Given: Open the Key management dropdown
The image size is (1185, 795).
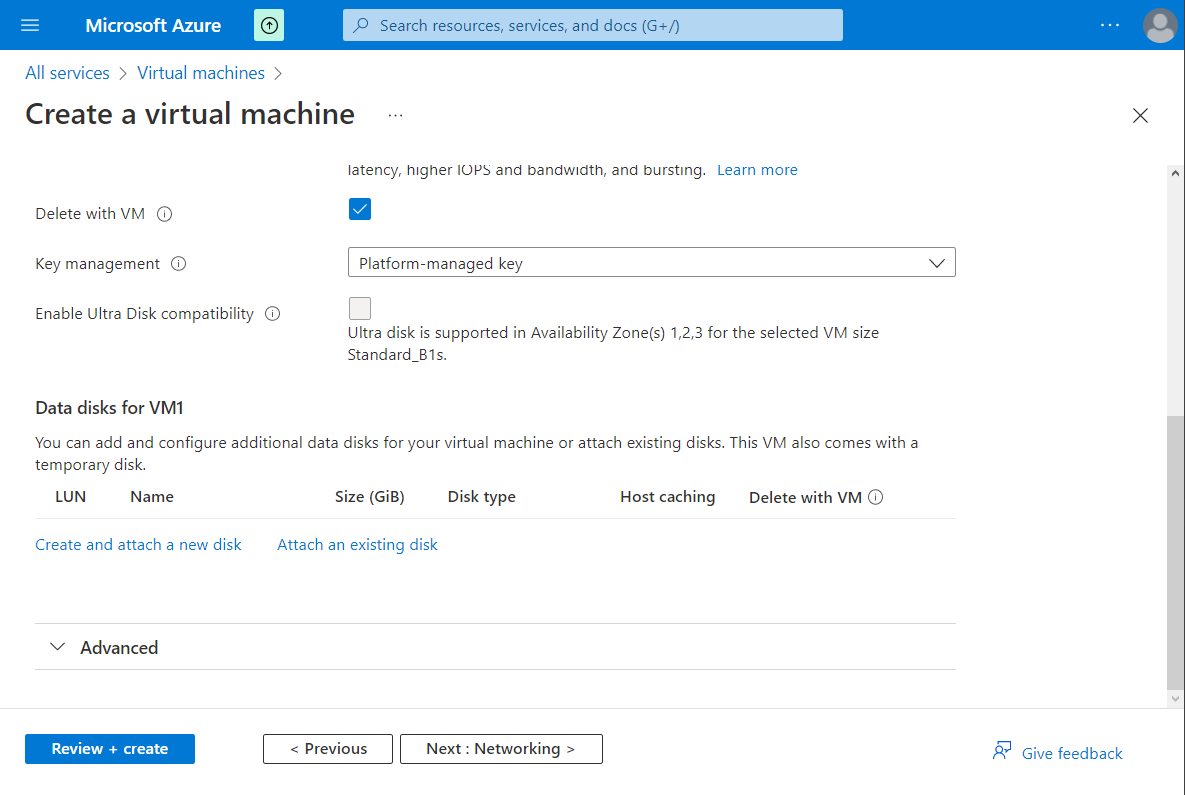Looking at the screenshot, I should point(651,263).
